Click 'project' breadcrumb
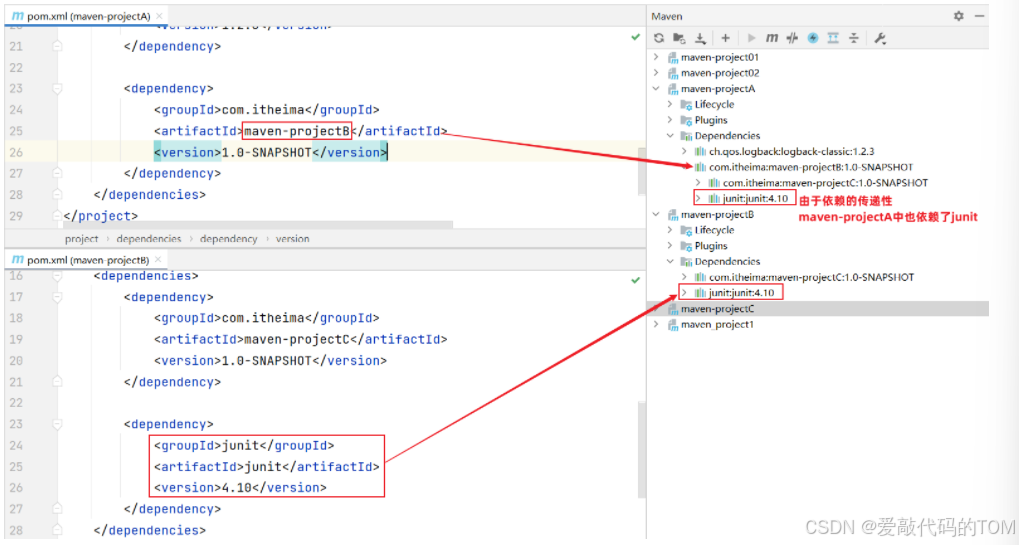The height and width of the screenshot is (545, 1019). pyautogui.click(x=81, y=238)
